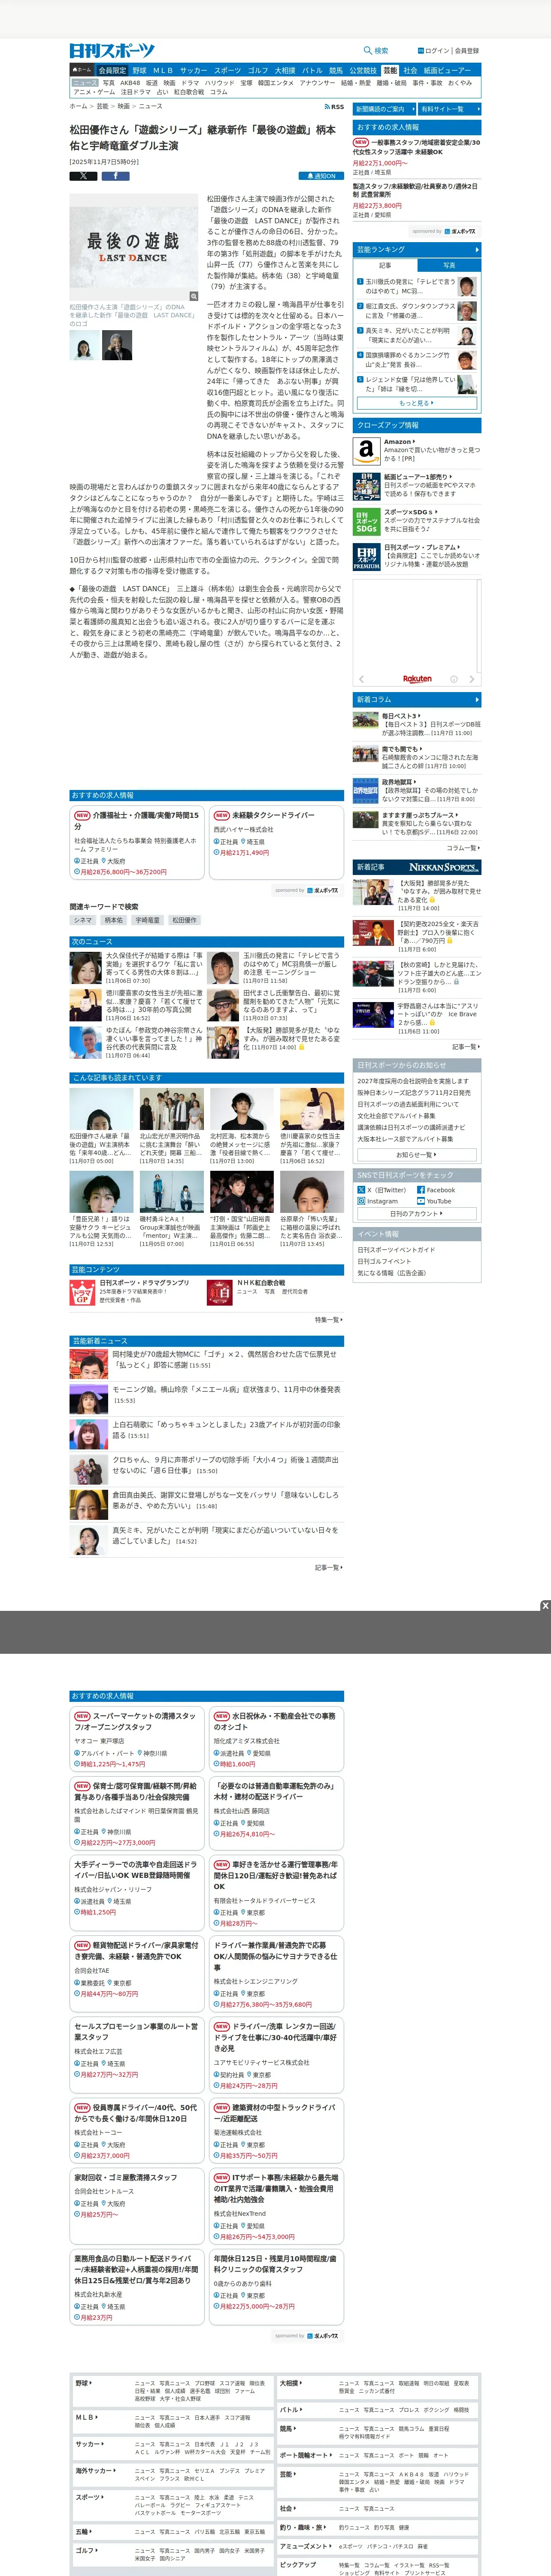Search by keyword tag 柄本佑
This screenshot has height=2576, width=551.
tap(114, 920)
